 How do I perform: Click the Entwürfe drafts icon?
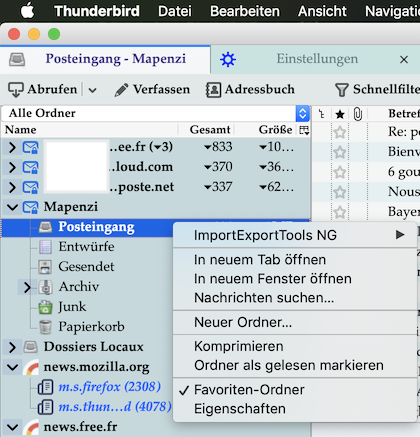pos(45,247)
